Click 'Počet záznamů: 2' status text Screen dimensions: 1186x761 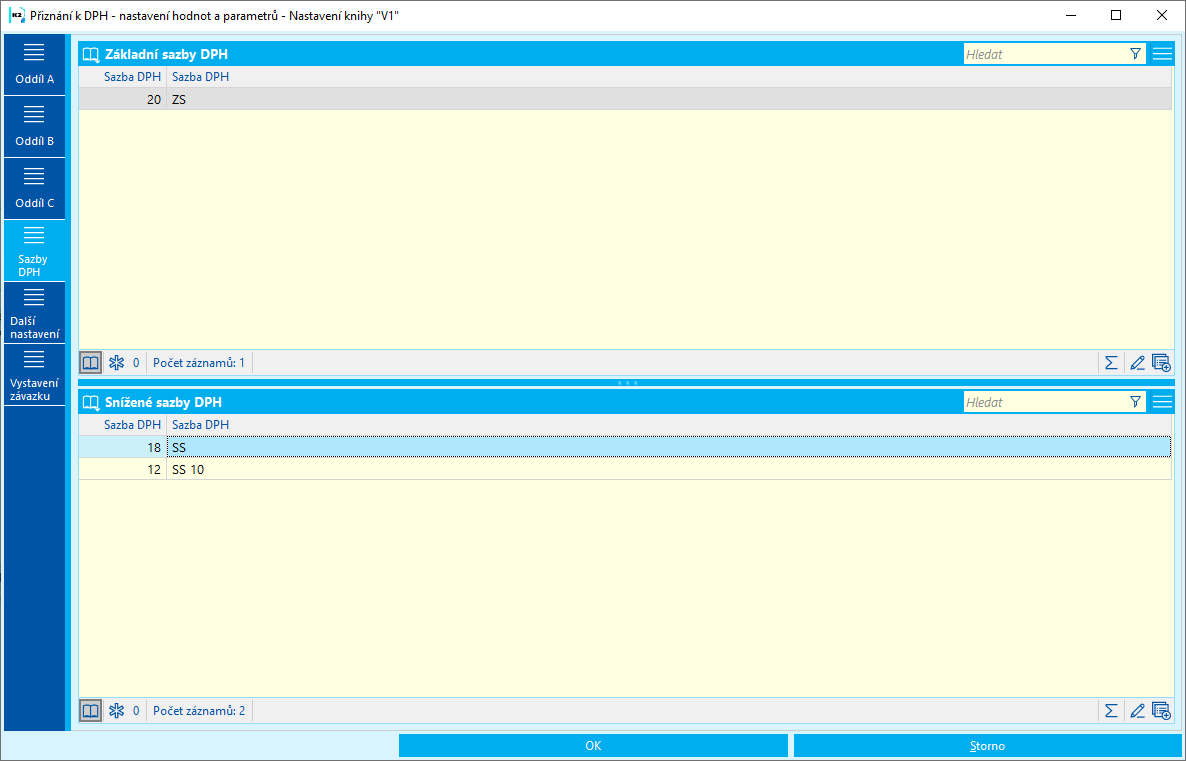[199, 711]
